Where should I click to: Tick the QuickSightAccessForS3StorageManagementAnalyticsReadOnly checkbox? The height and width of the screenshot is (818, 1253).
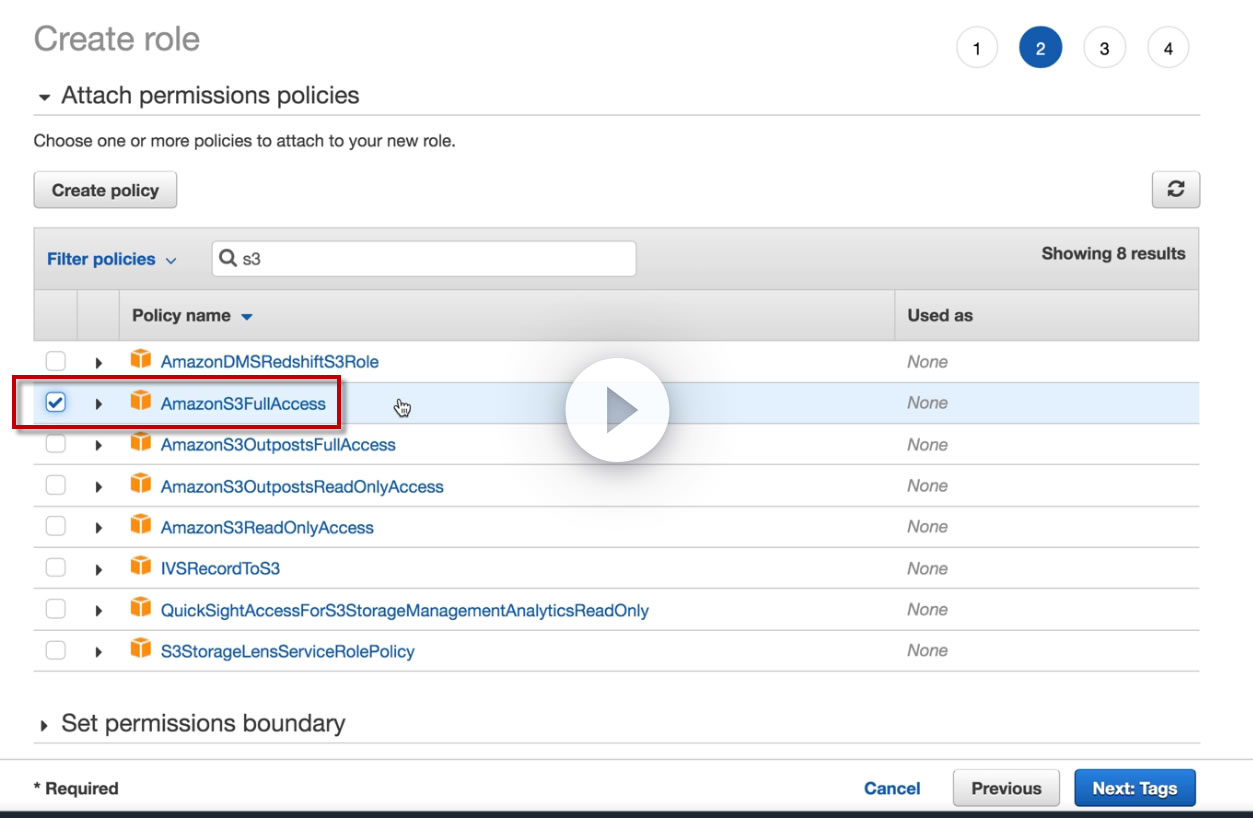pyautogui.click(x=56, y=609)
